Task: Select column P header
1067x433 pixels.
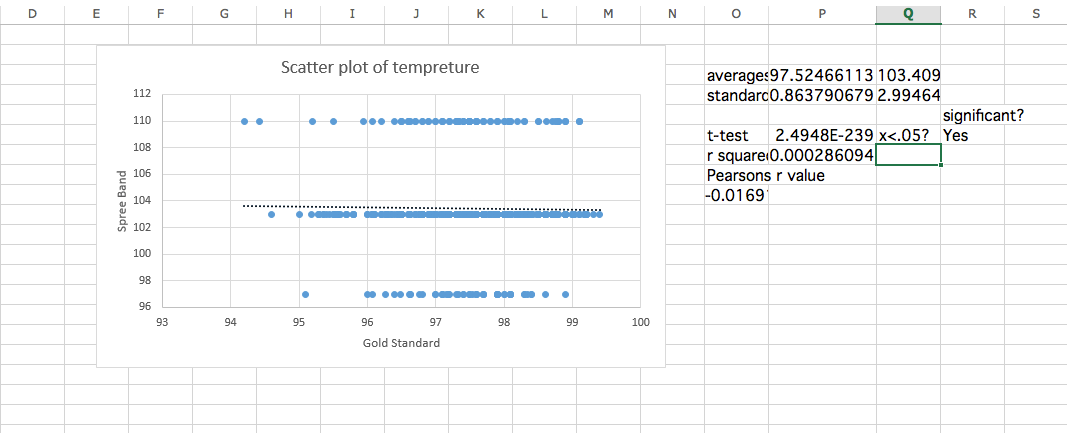Action: 822,13
